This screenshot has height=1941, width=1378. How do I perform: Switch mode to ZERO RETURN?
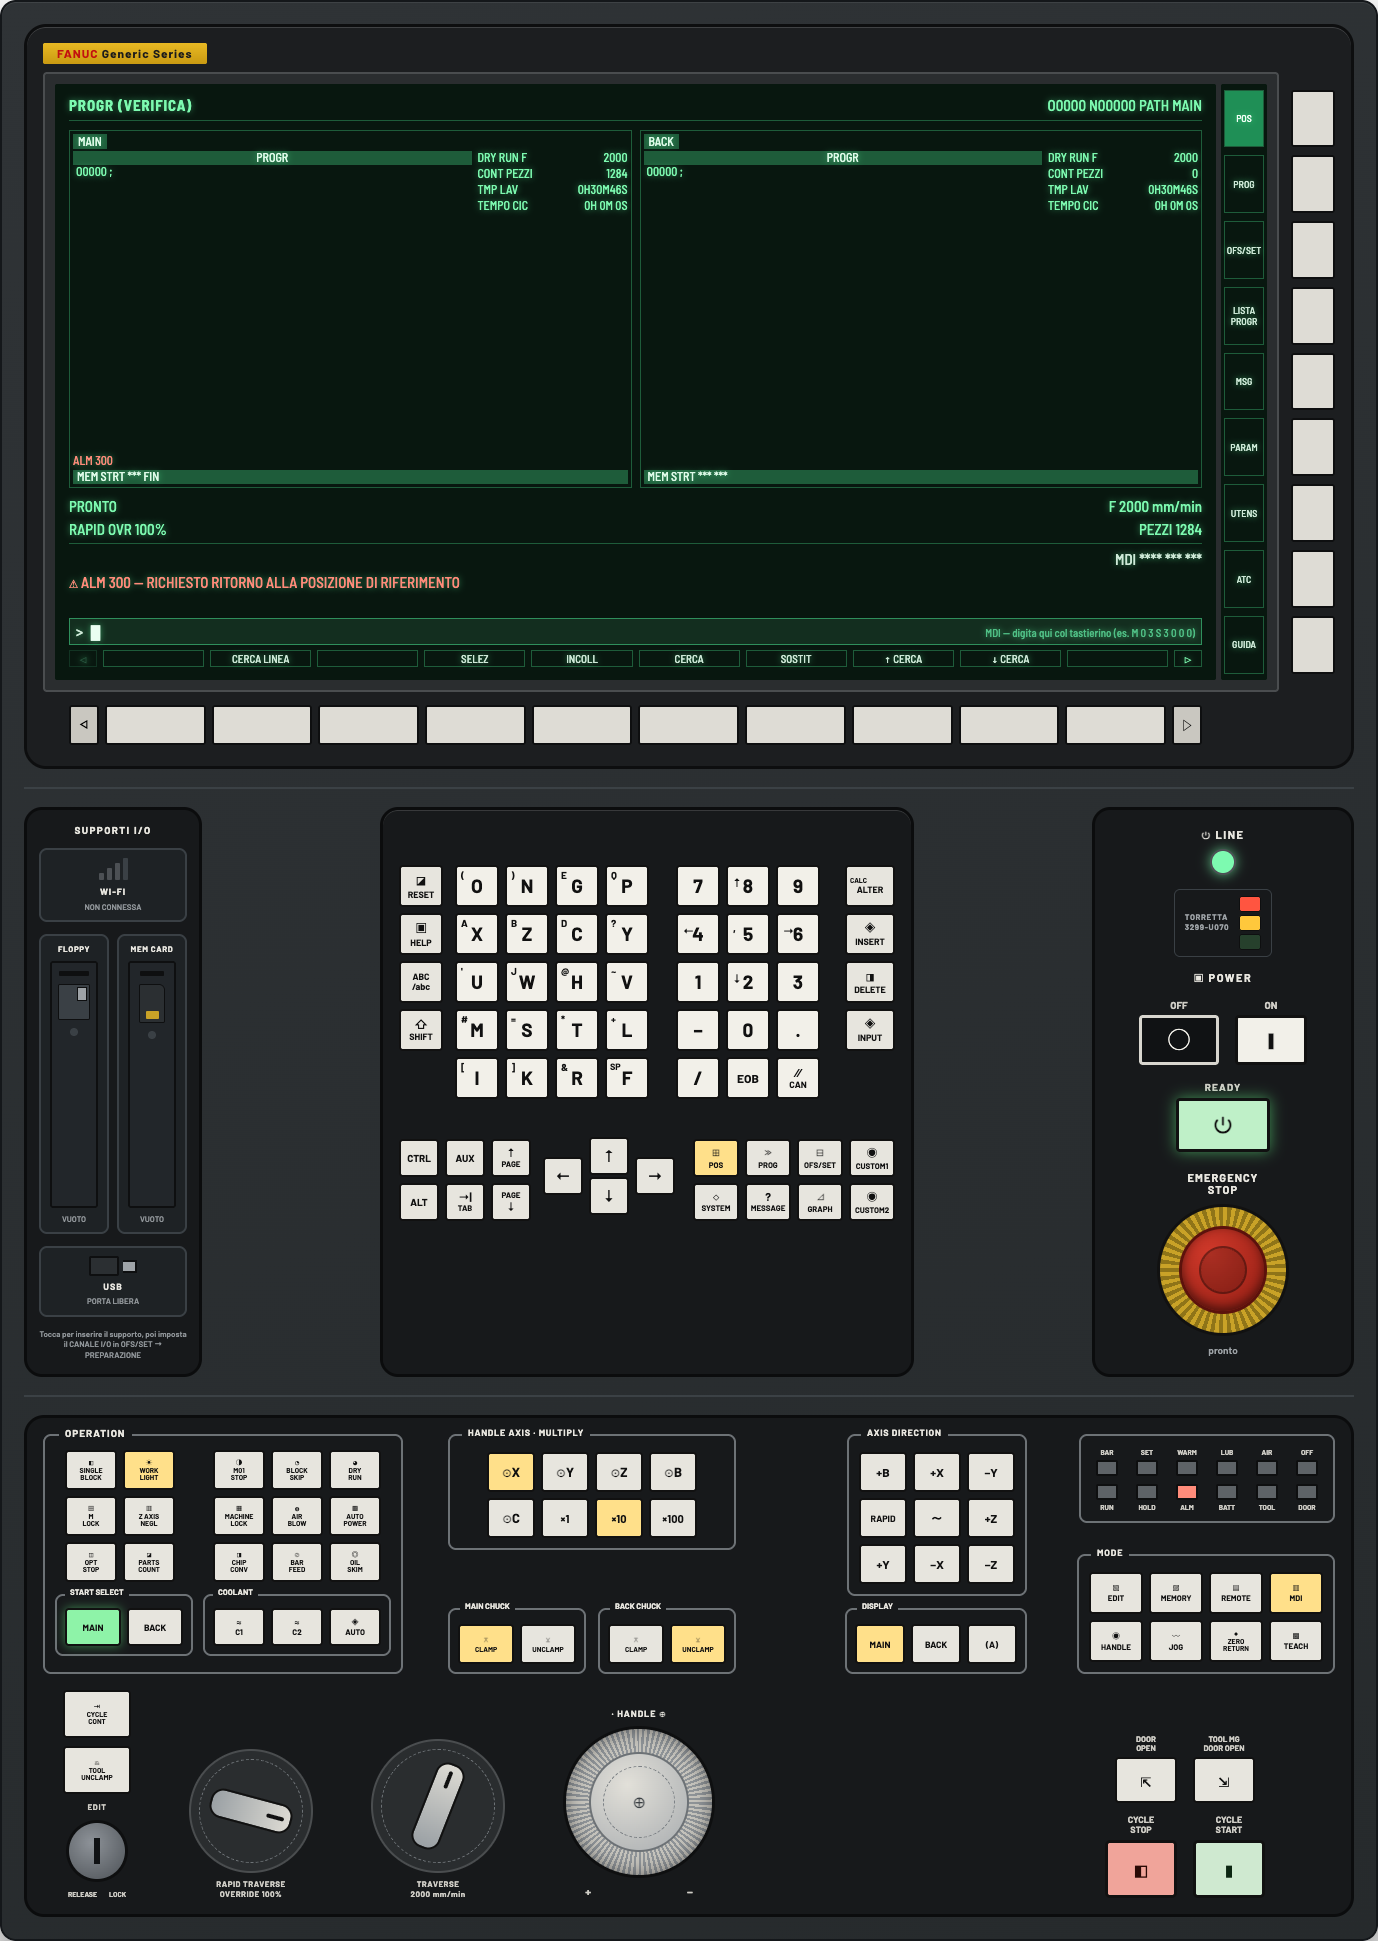(x=1236, y=1641)
